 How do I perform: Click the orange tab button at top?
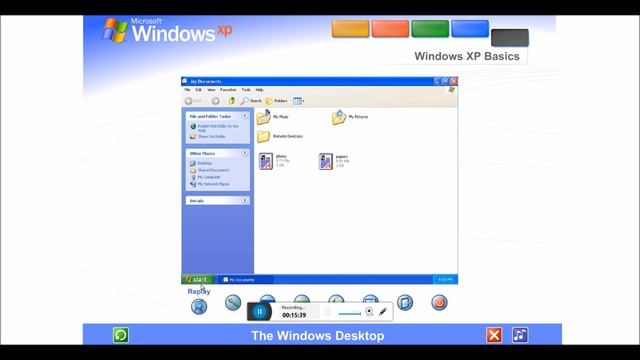tap(350, 29)
